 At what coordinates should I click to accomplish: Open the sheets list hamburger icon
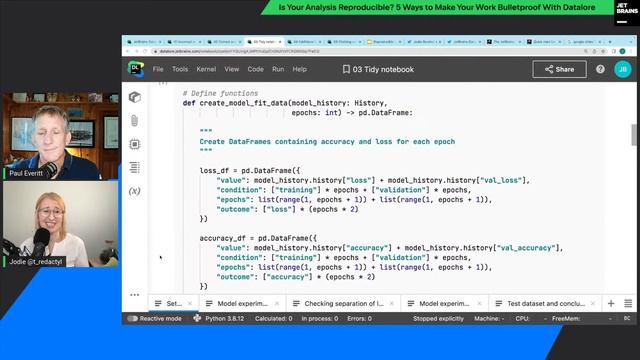click(628, 303)
